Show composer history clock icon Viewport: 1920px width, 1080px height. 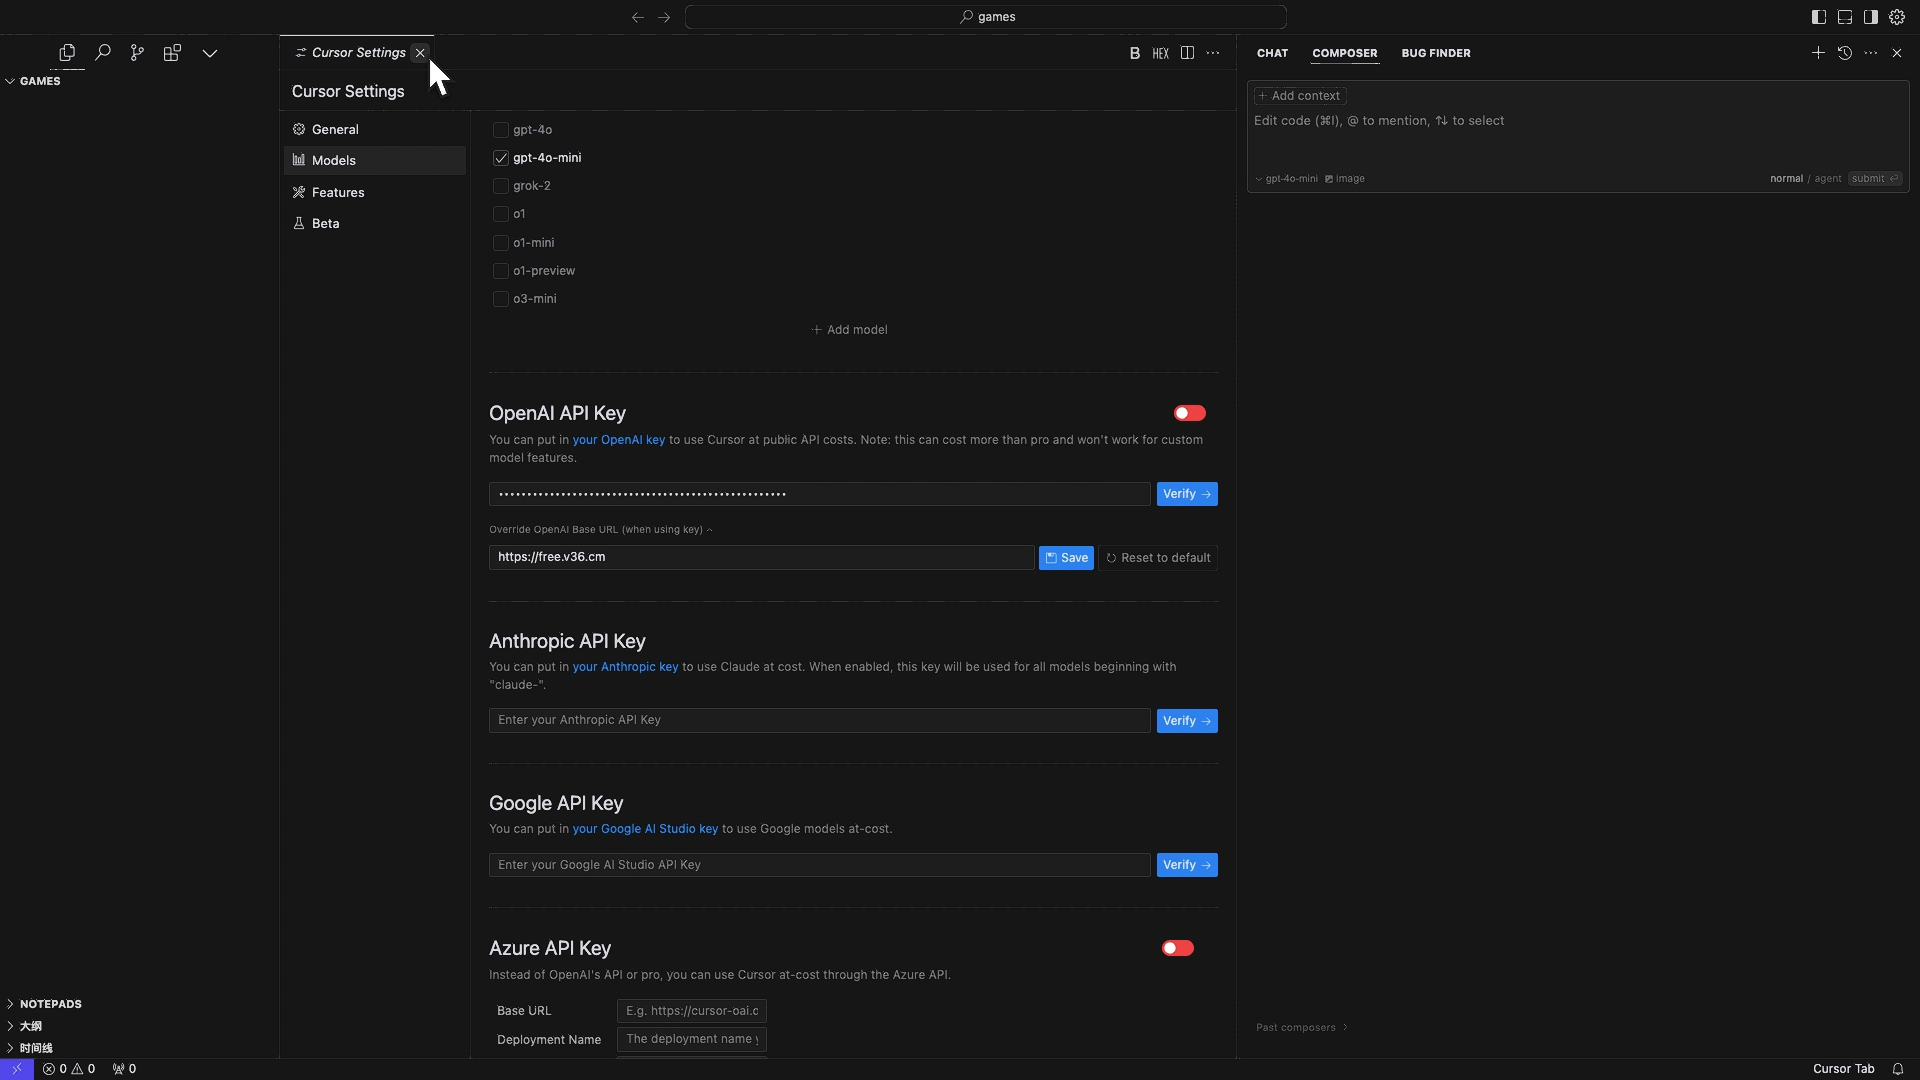coord(1845,53)
